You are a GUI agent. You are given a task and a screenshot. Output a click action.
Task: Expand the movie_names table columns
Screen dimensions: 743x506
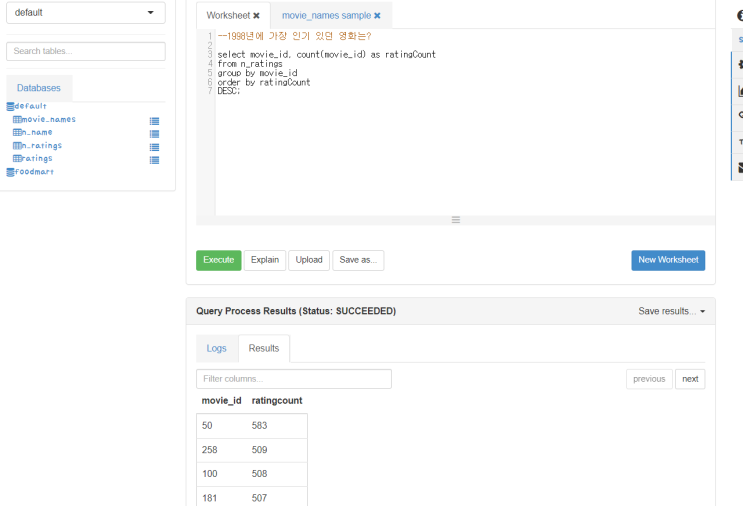point(44,119)
